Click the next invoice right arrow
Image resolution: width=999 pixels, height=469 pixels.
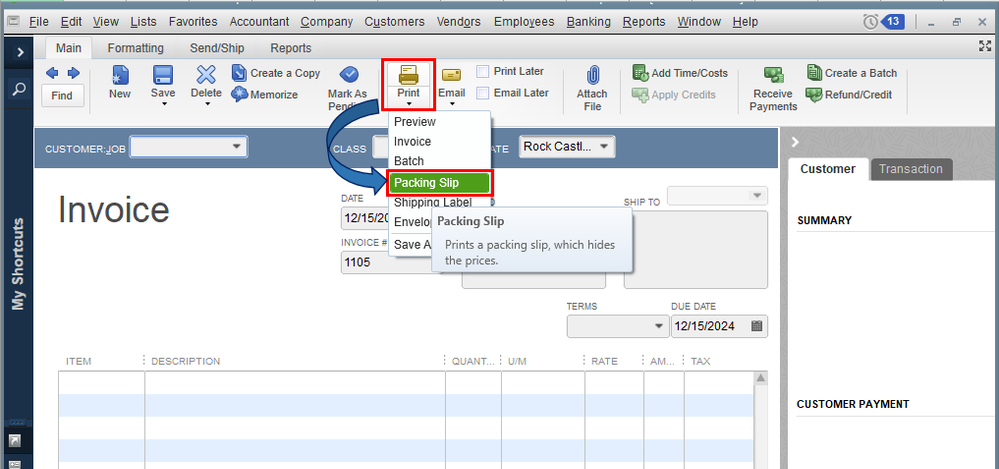pos(73,73)
